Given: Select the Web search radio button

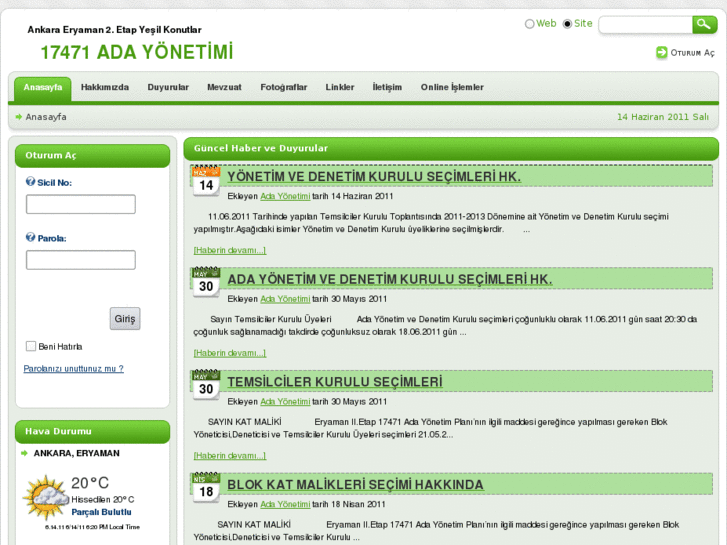Looking at the screenshot, I should point(529,24).
